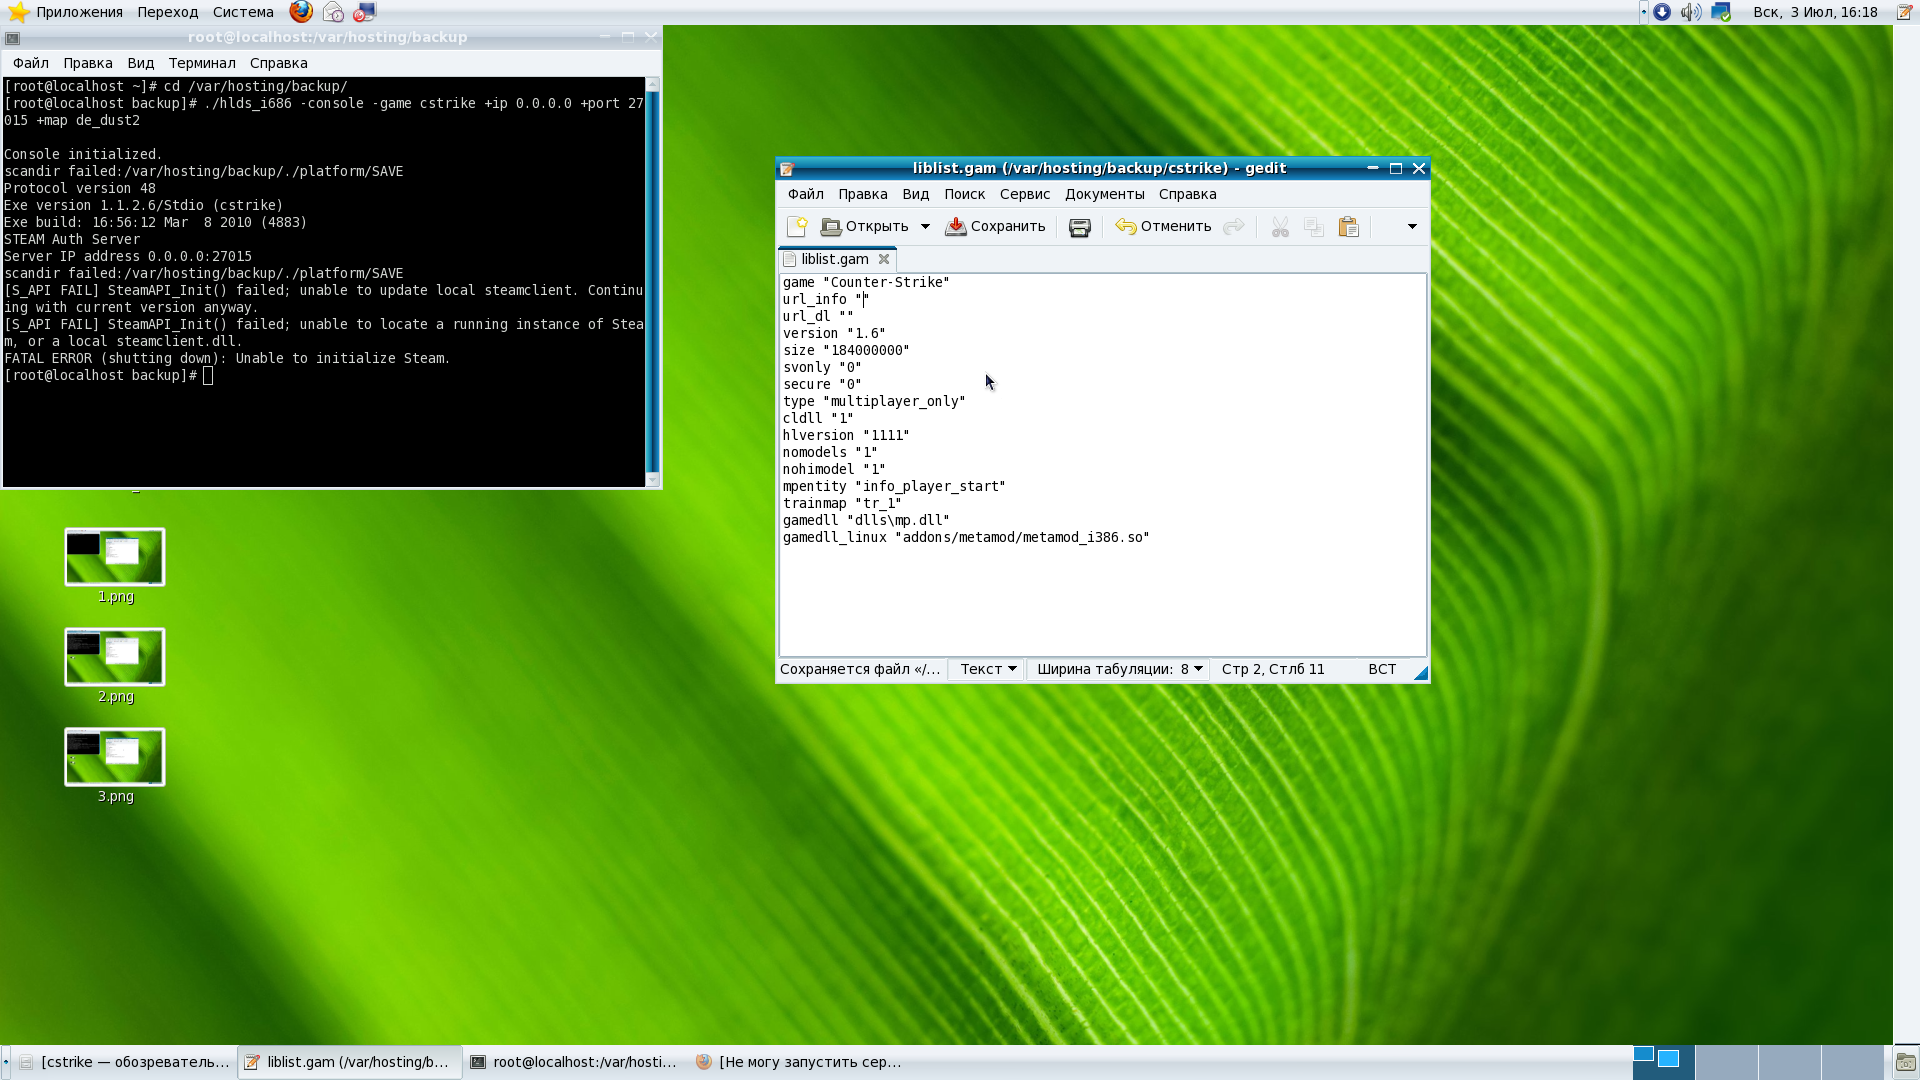Create a new document in gedit
The height and width of the screenshot is (1080, 1920).
[x=797, y=227]
